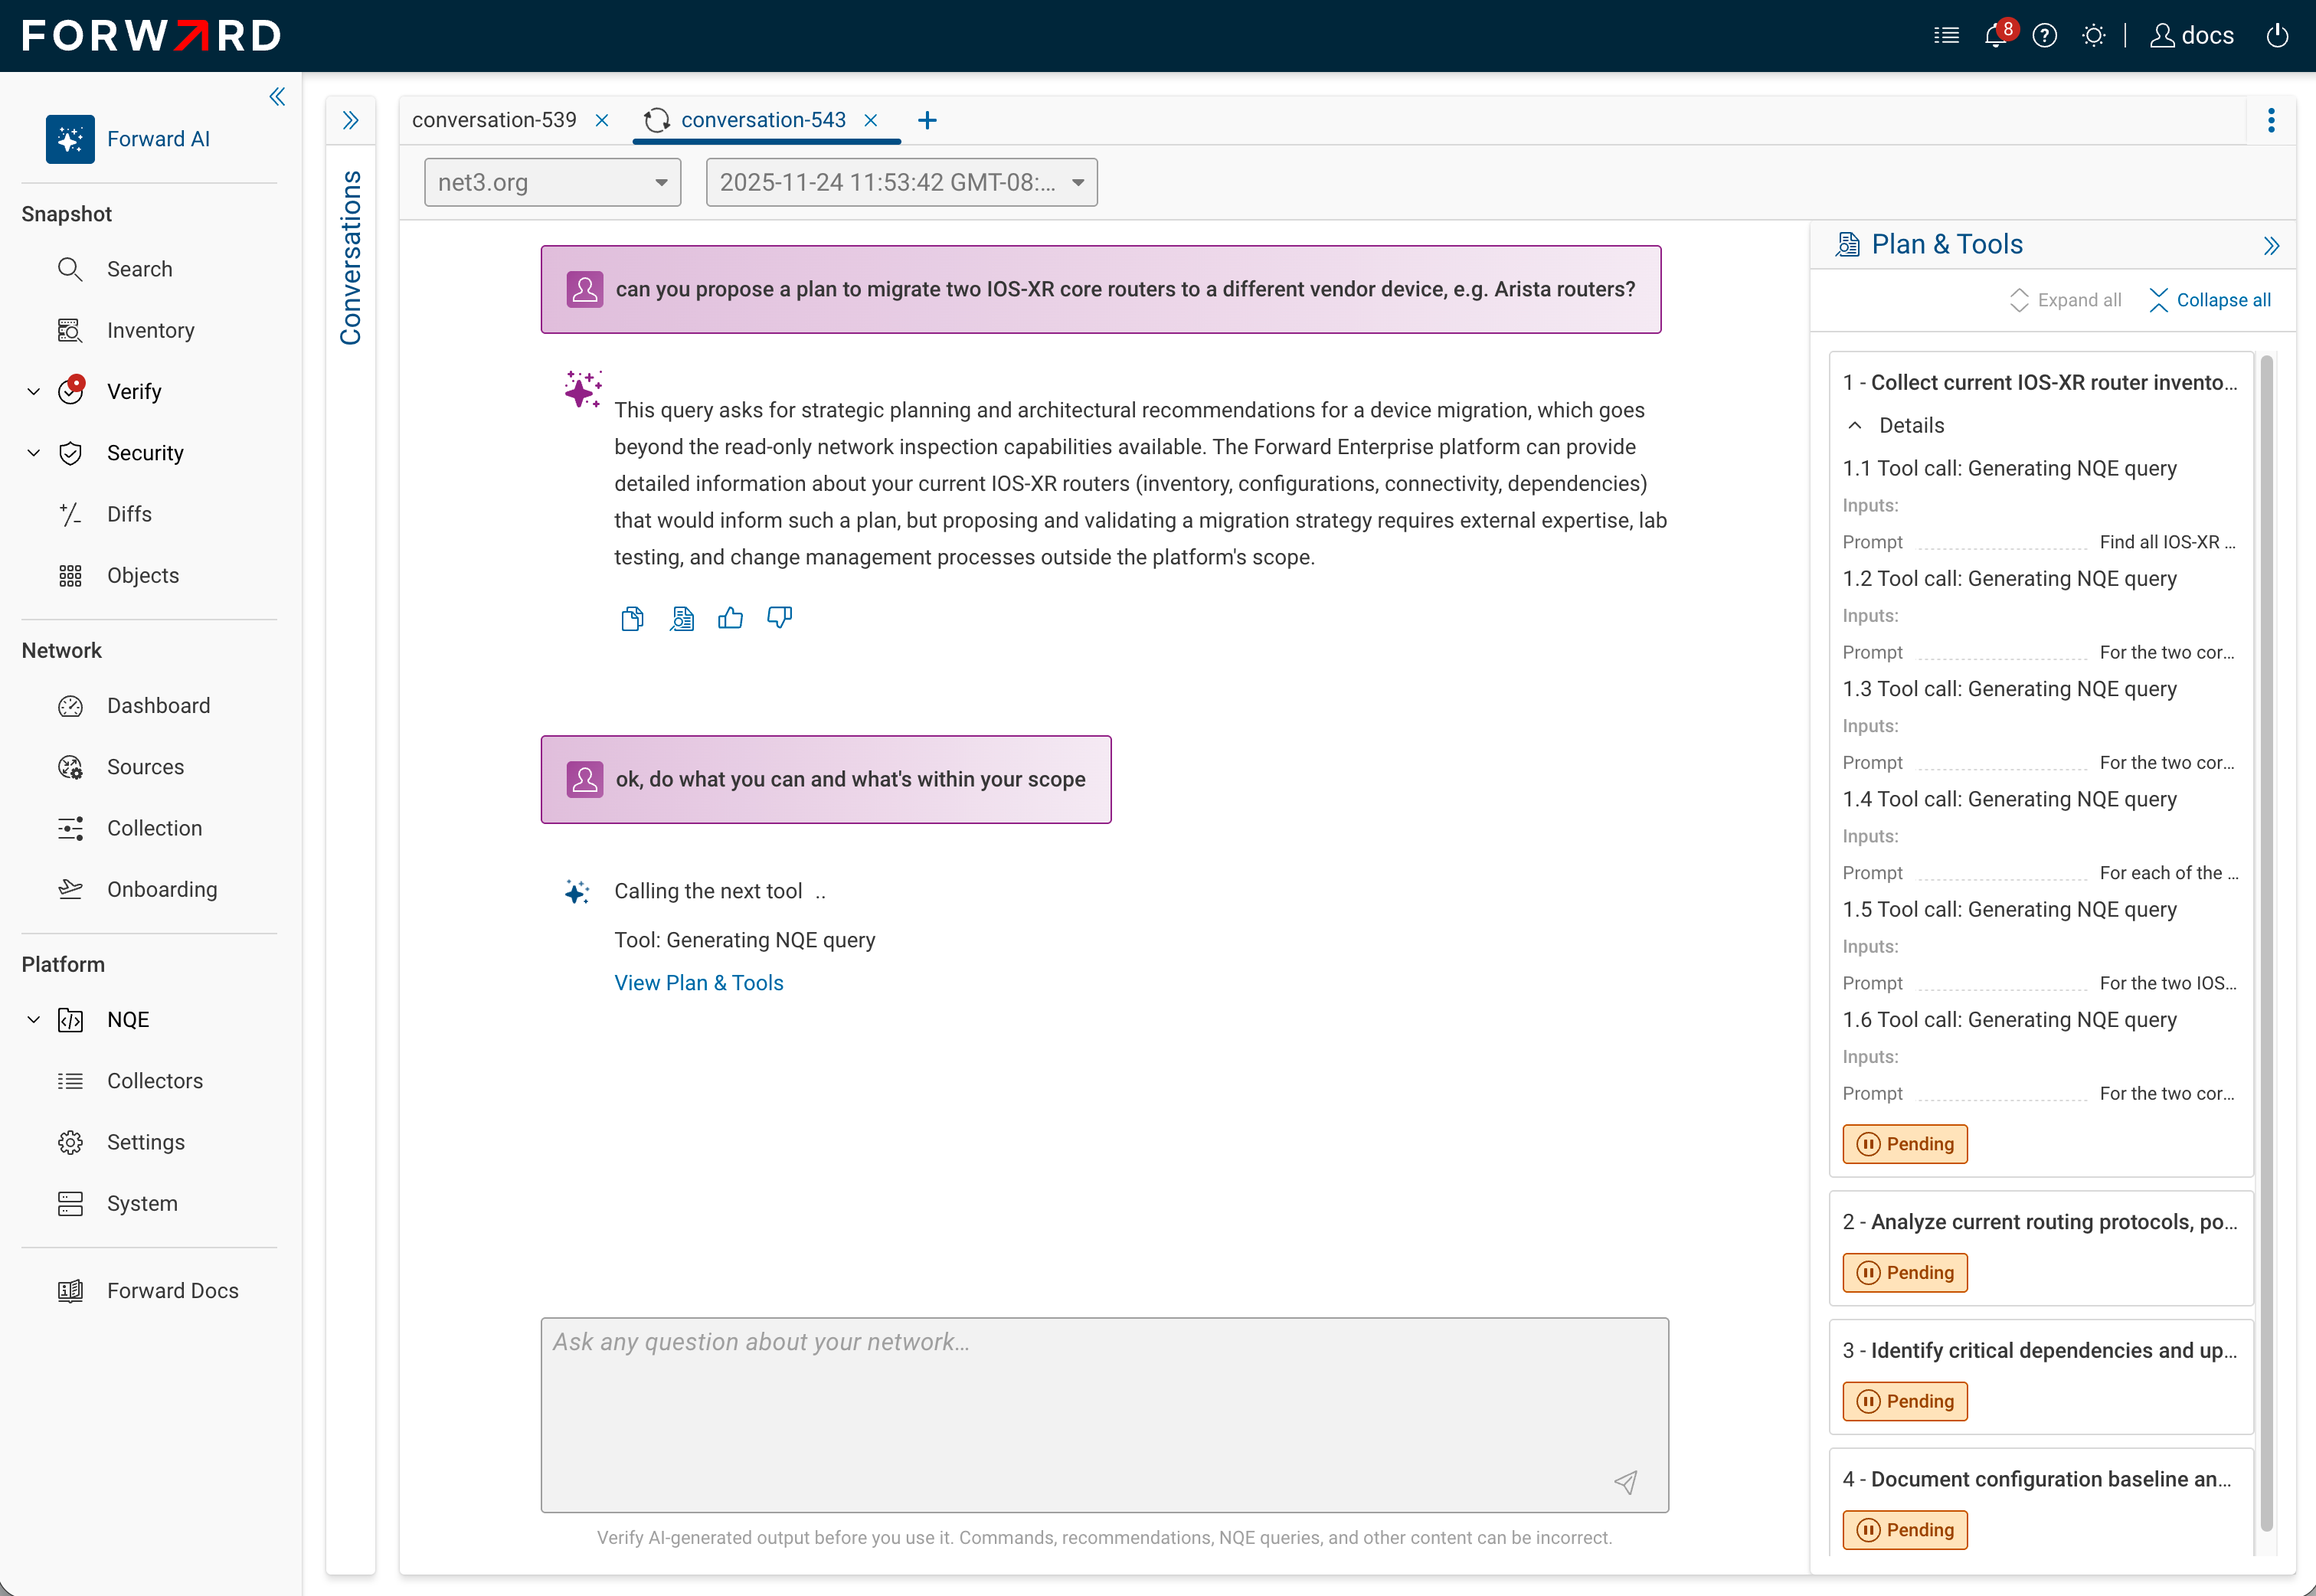Viewport: 2316px width, 1596px height.
Task: Focus the Ask any question input field
Action: pos(1104,1414)
